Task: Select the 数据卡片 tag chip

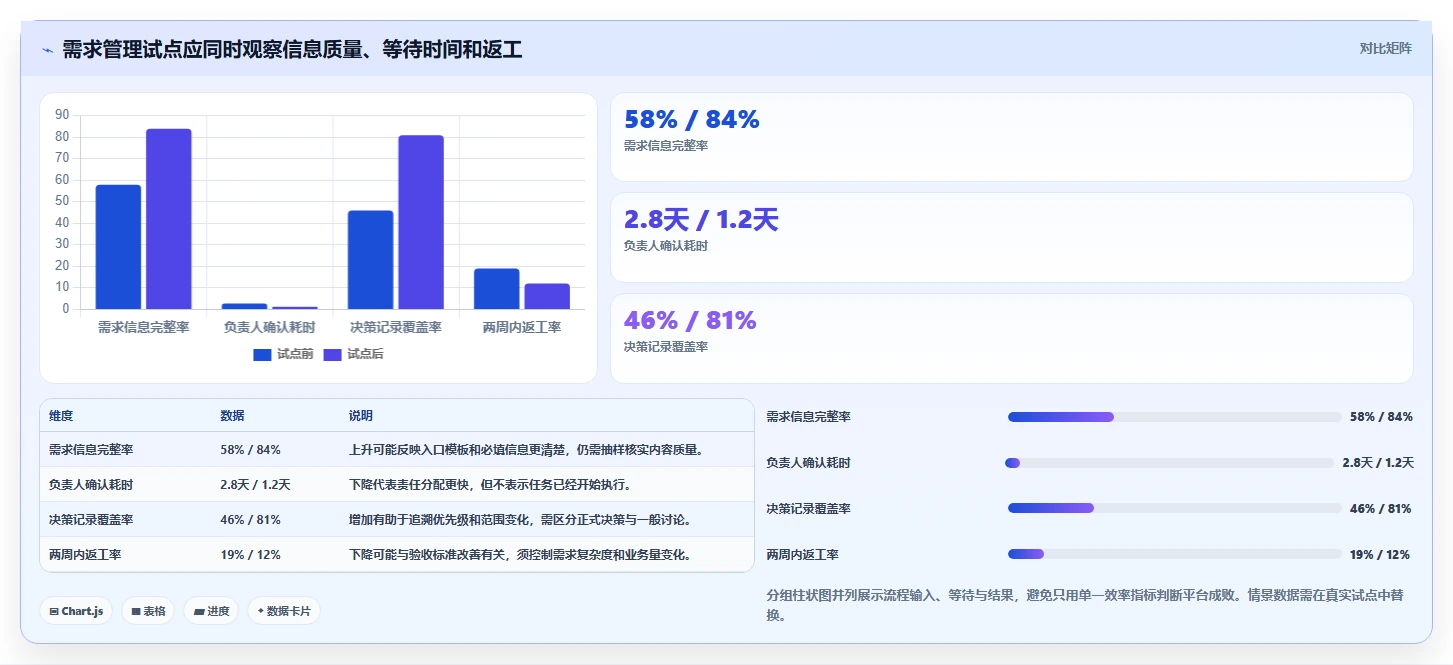Action: coord(284,611)
